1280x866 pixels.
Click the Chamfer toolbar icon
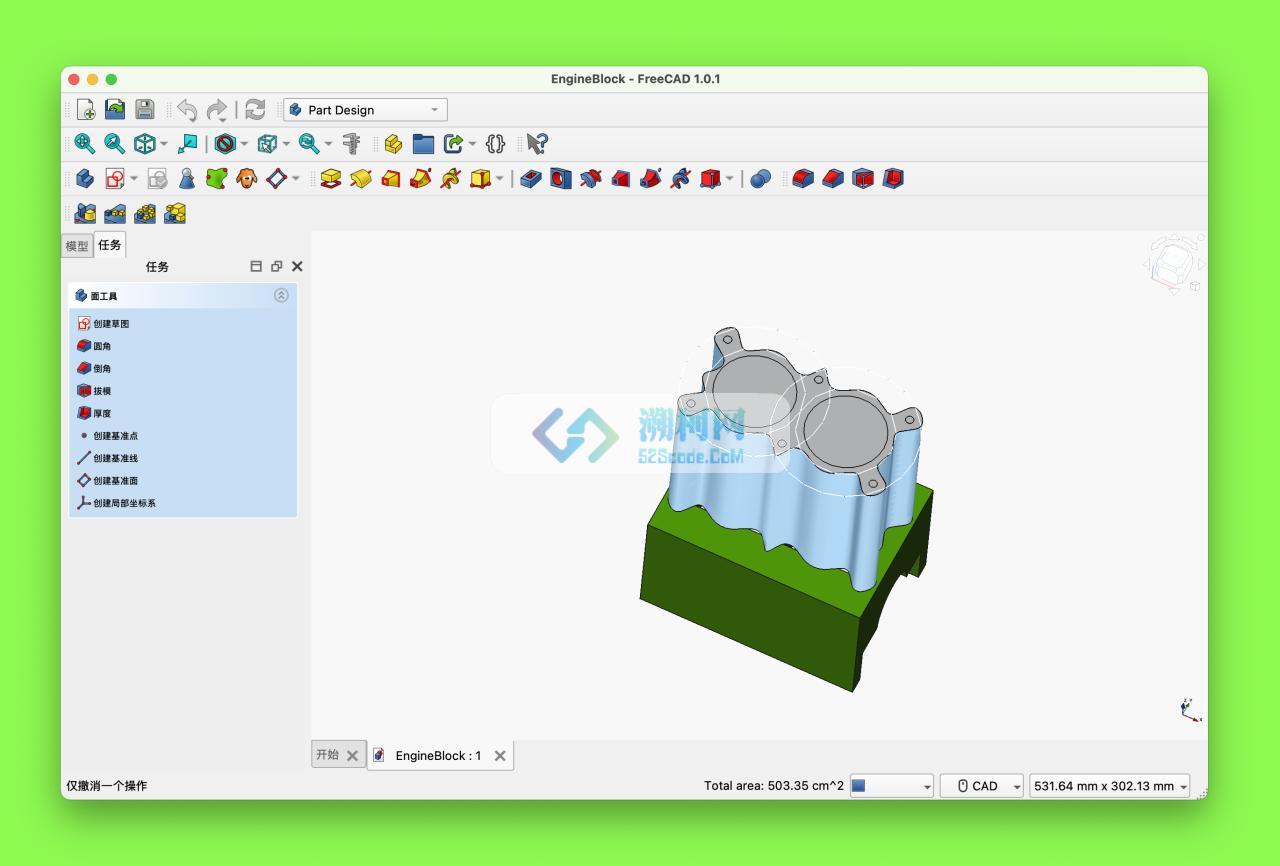pyautogui.click(x=833, y=179)
